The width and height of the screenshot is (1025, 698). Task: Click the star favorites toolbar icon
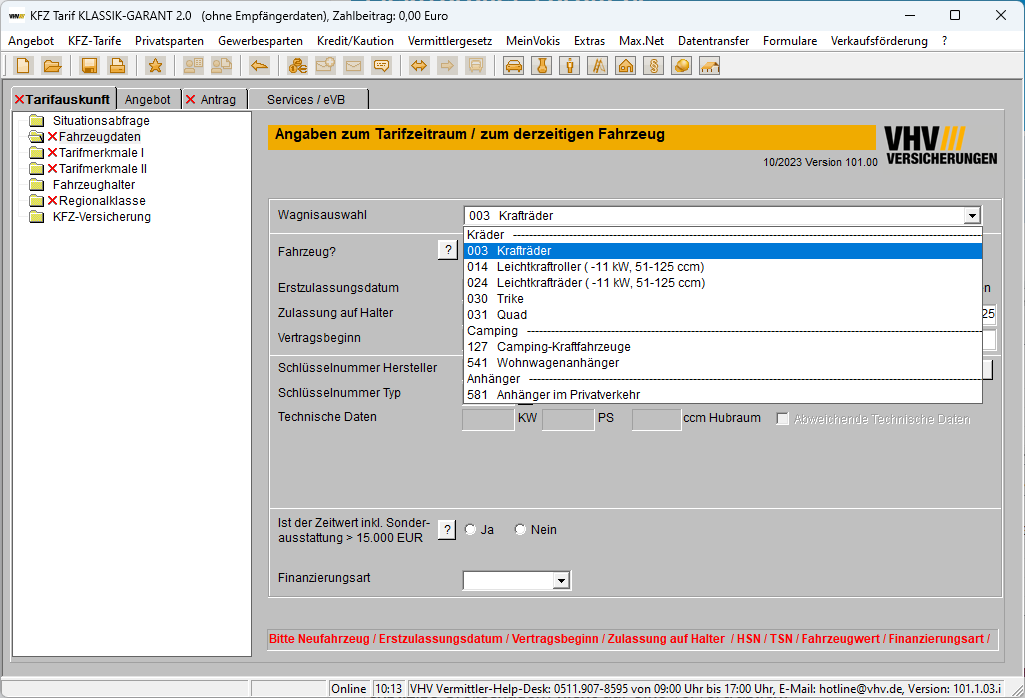[155, 66]
